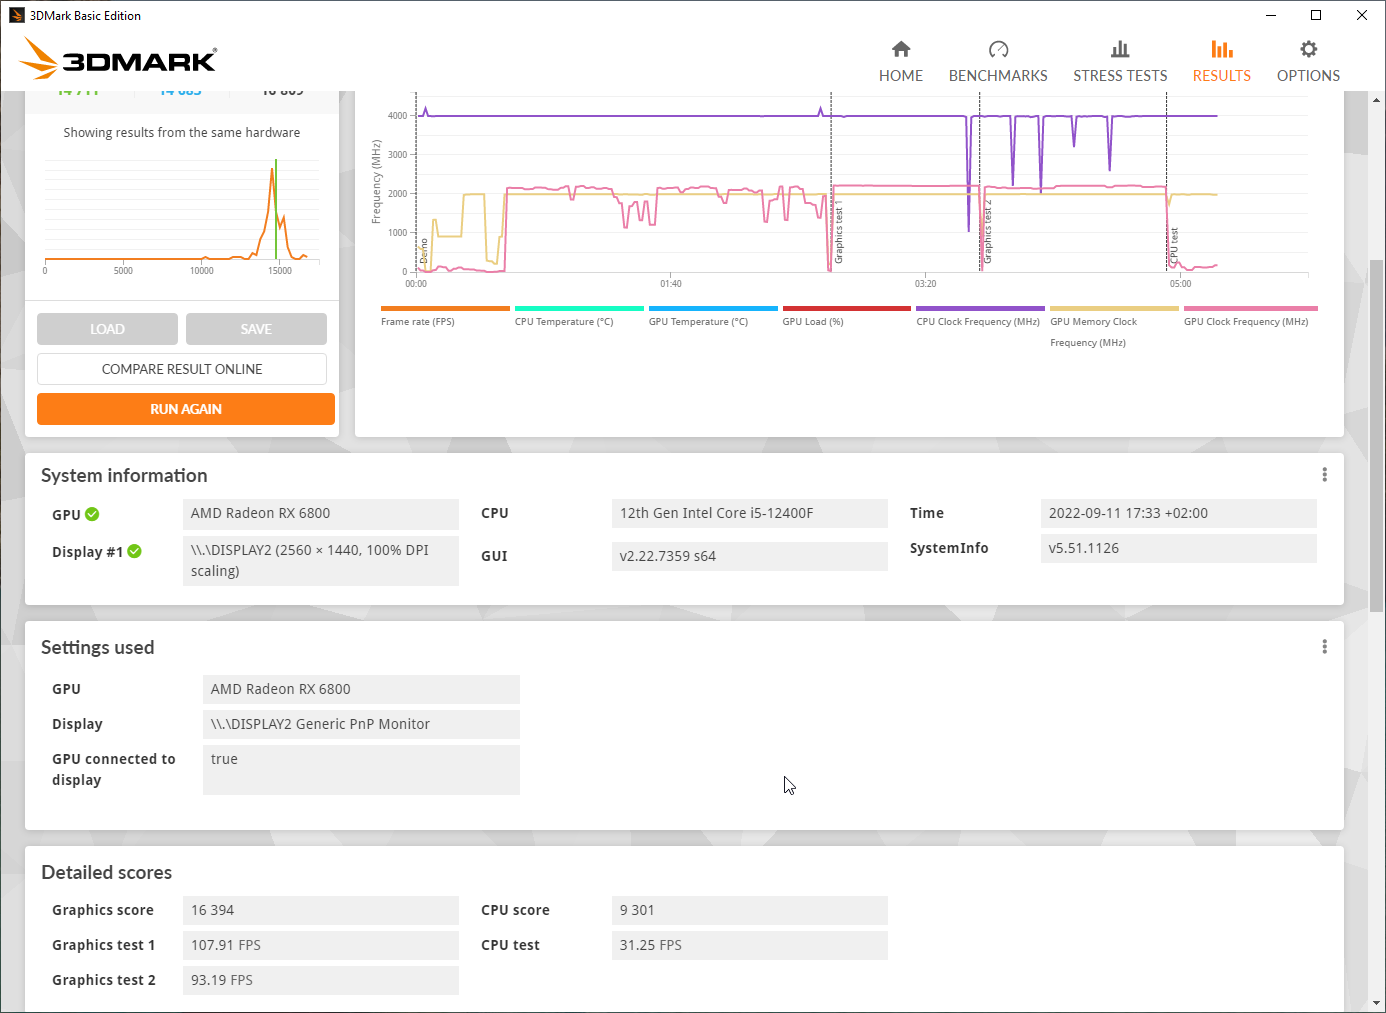Click COMPARE RESULT ONLINE
This screenshot has height=1013, width=1386.
(x=182, y=369)
